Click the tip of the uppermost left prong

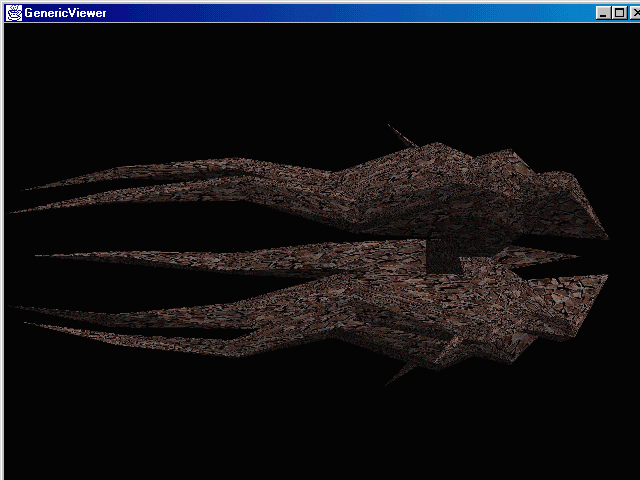pyautogui.click(x=28, y=187)
